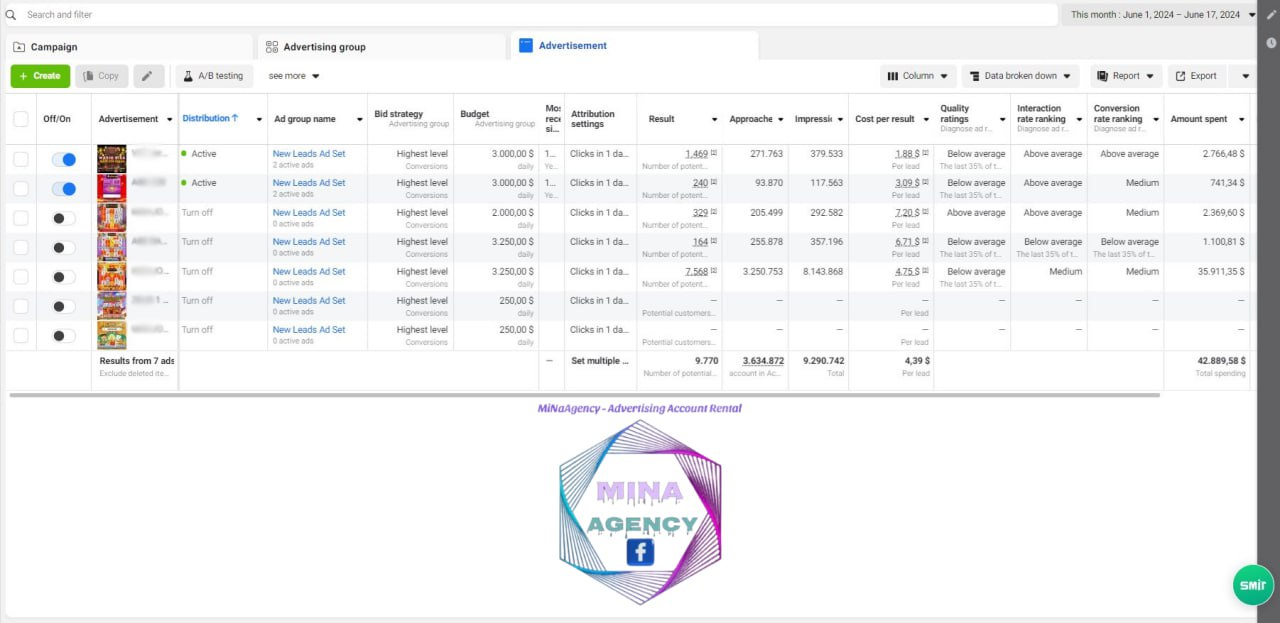Check the row with 1.469 results

point(21,160)
